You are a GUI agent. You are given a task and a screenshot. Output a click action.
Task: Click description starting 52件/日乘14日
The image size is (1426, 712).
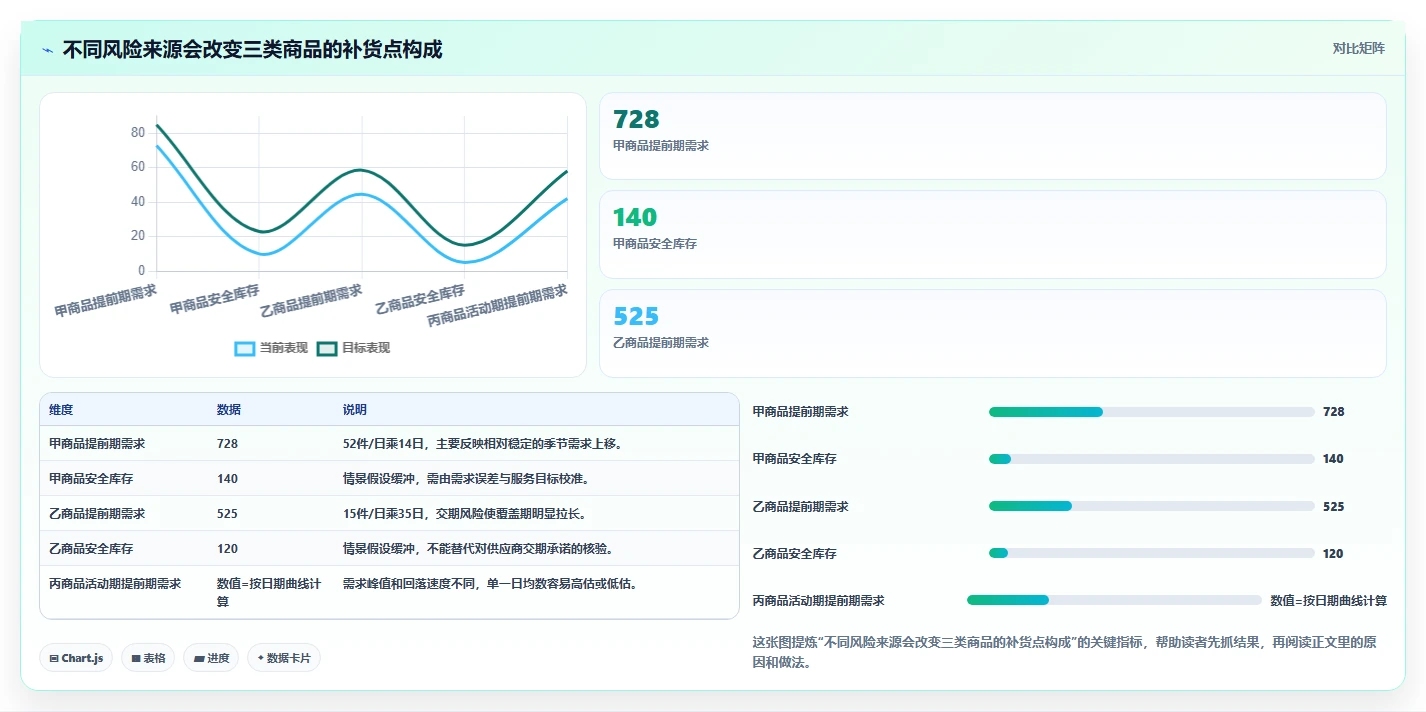pos(483,443)
